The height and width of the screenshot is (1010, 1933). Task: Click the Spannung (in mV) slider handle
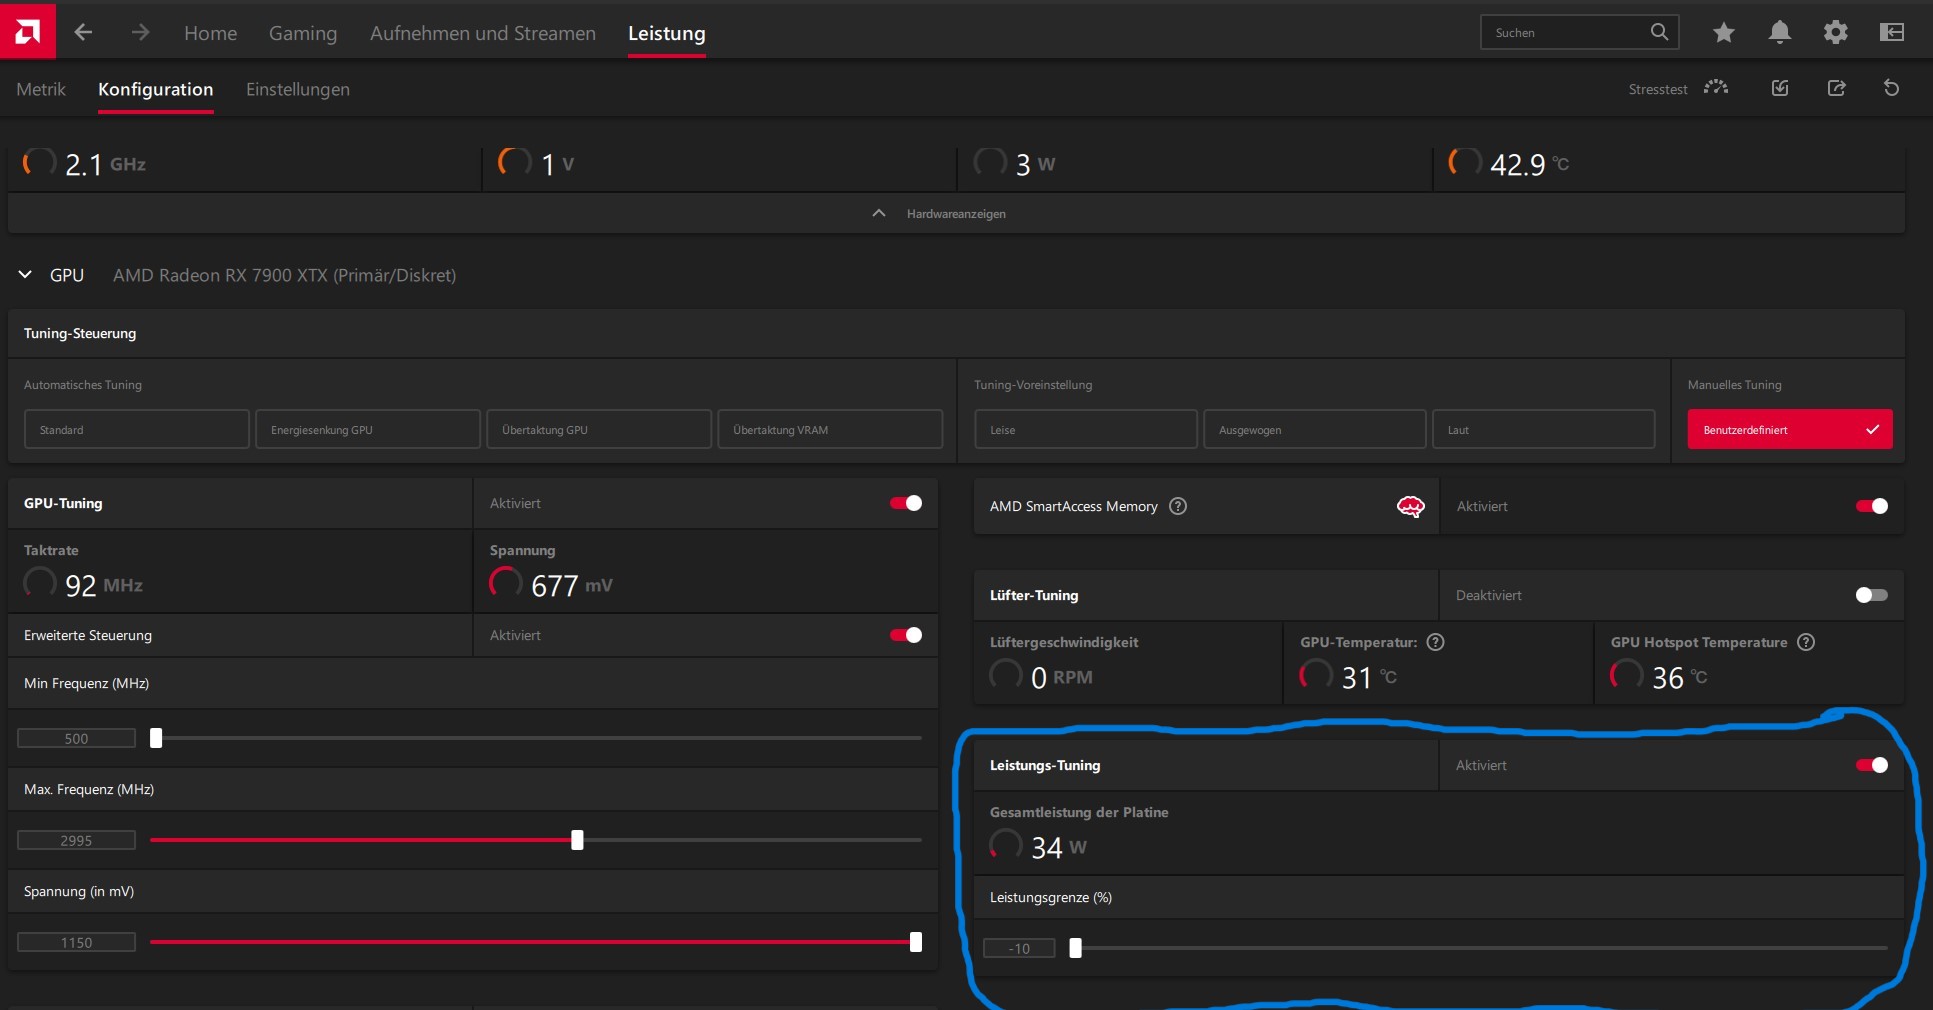click(x=916, y=942)
